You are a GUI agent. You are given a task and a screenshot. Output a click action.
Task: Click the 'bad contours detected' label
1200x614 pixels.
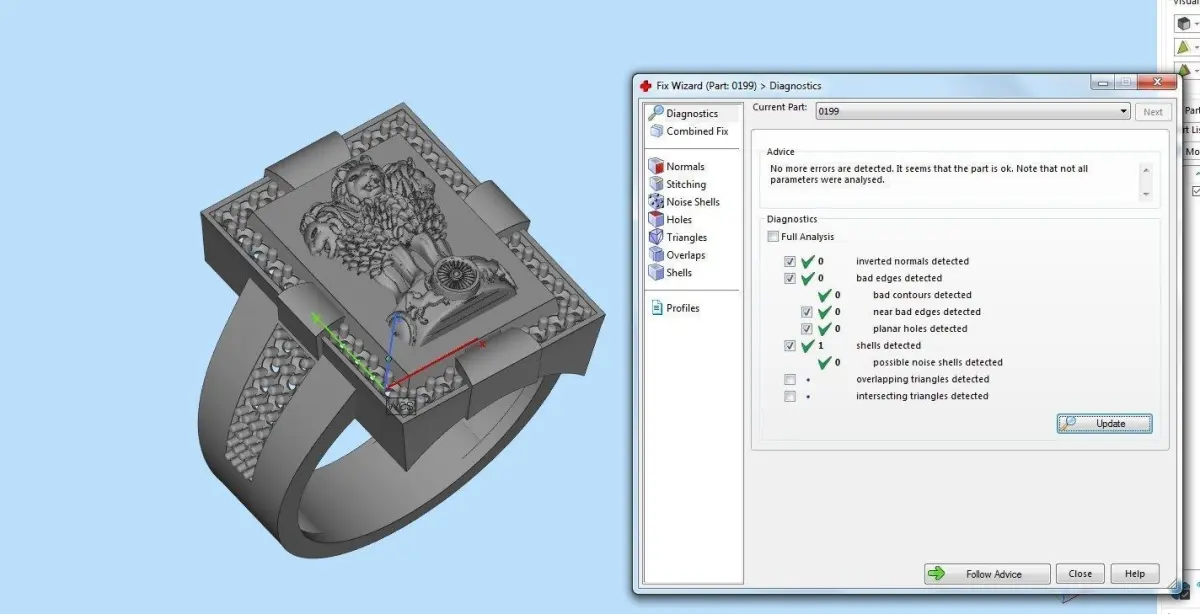922,295
